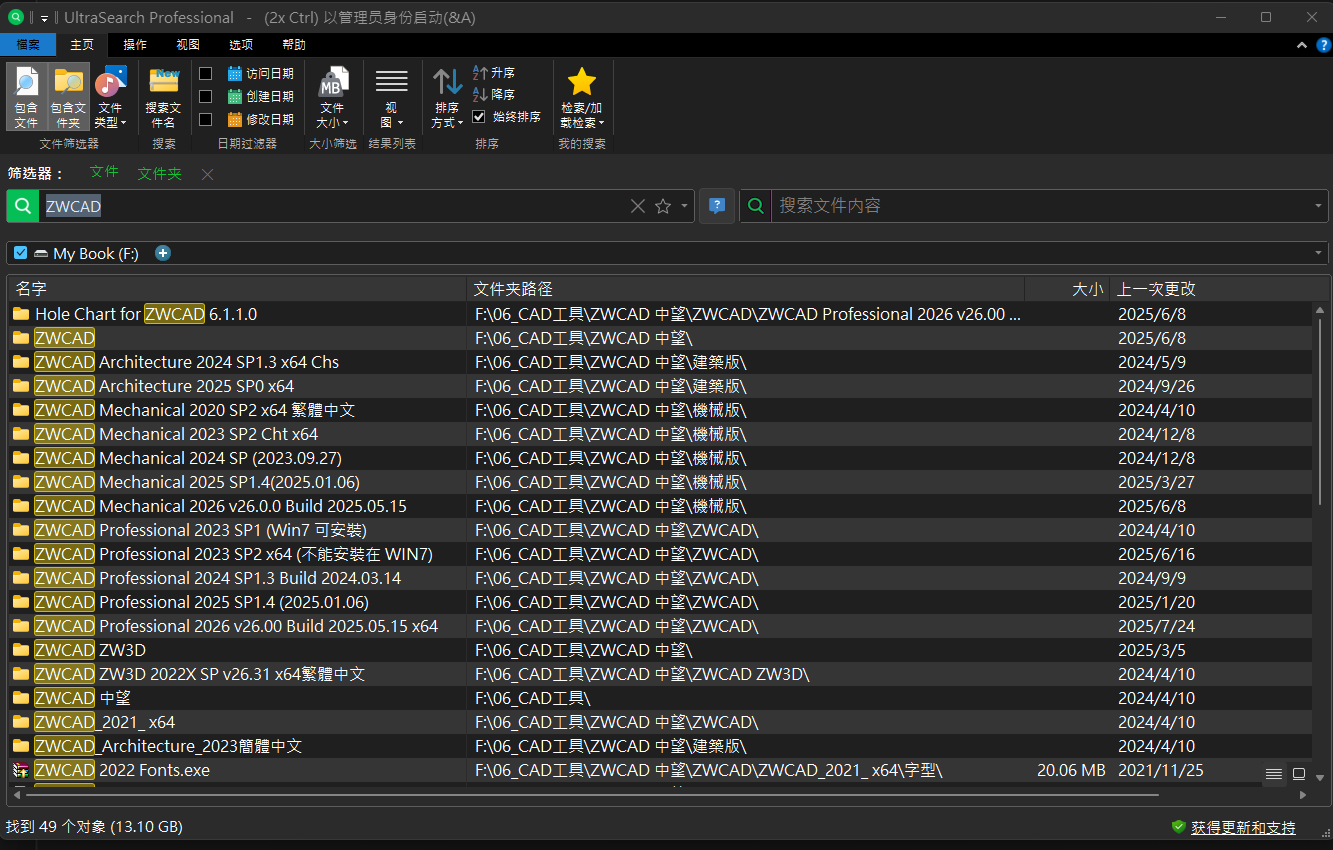1333x850 pixels.
Task: Add a search location with plus icon
Action: 163,253
